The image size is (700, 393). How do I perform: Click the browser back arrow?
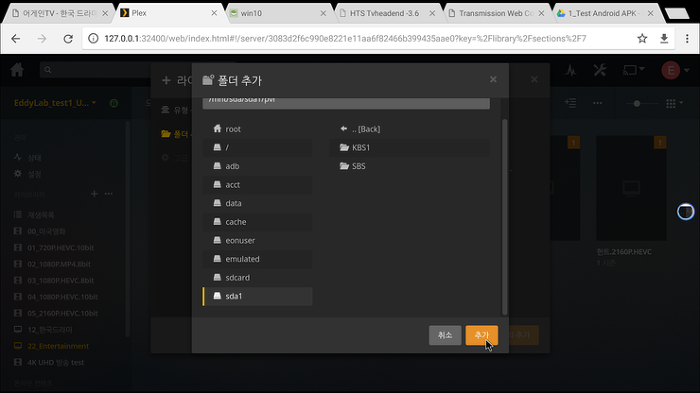16,39
